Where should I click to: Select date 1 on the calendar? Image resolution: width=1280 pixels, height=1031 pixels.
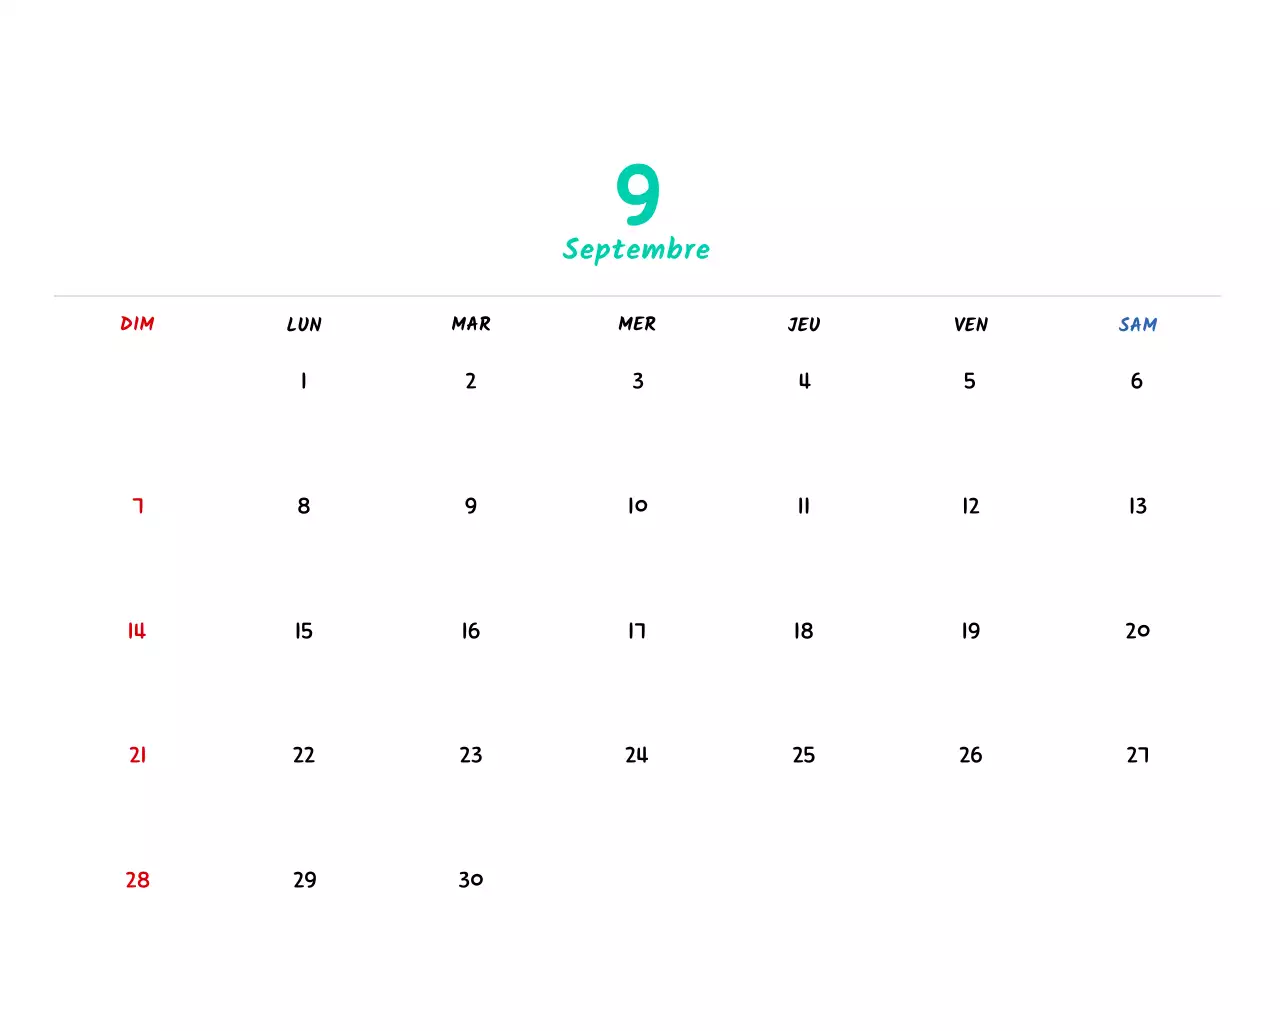(x=303, y=380)
